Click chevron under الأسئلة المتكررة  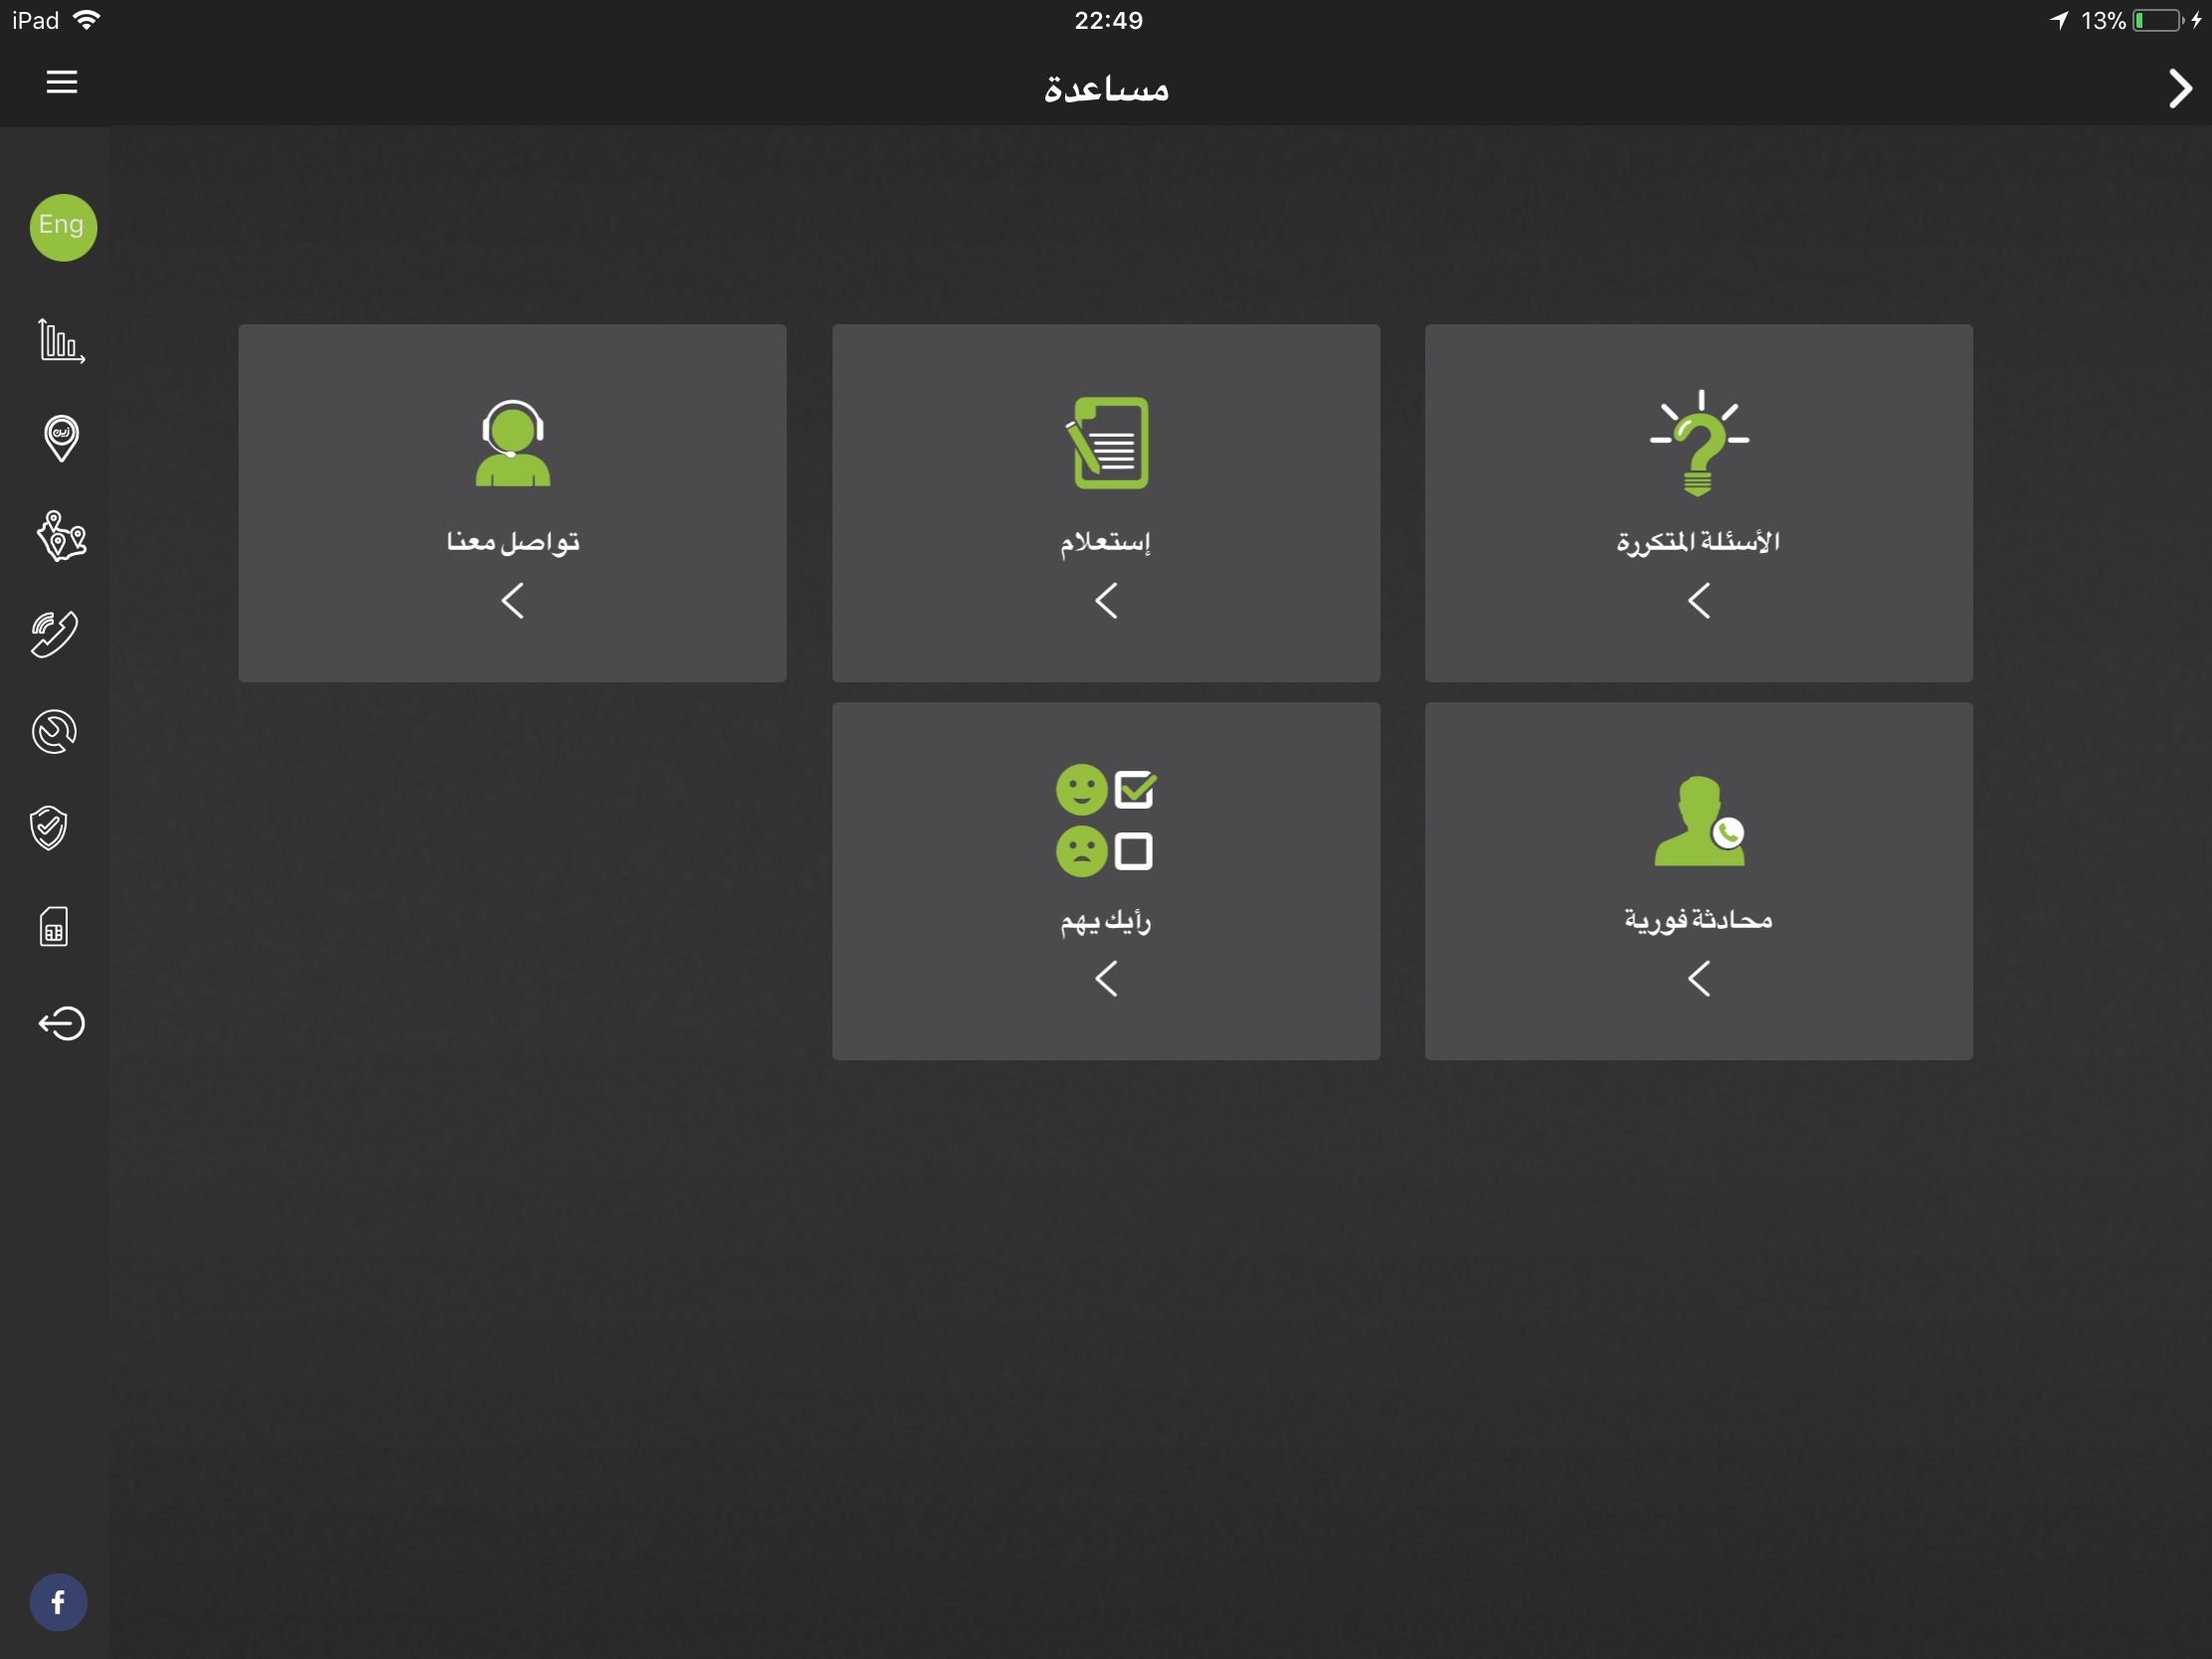[1699, 601]
